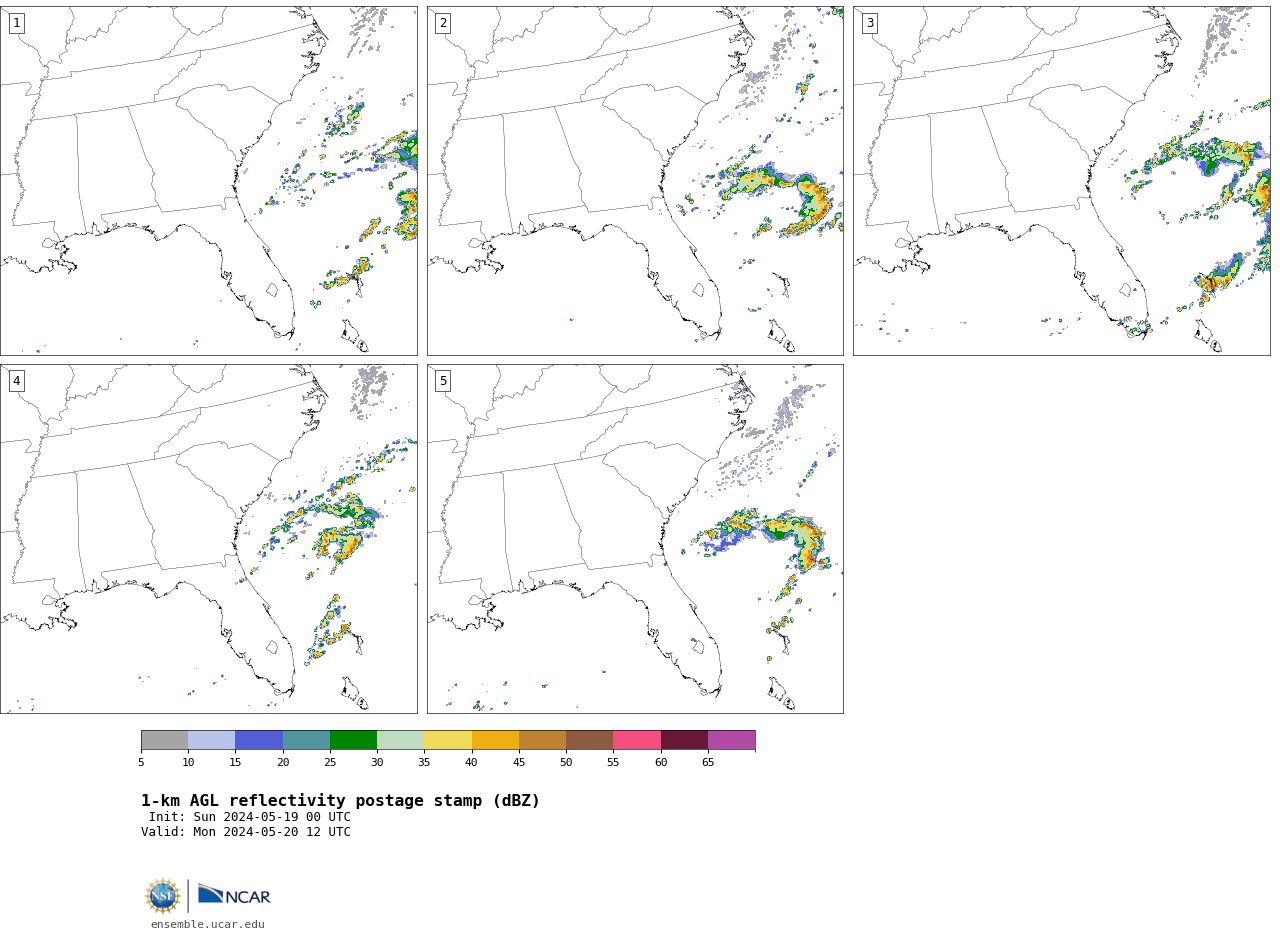Click the Init time line

click(250, 817)
